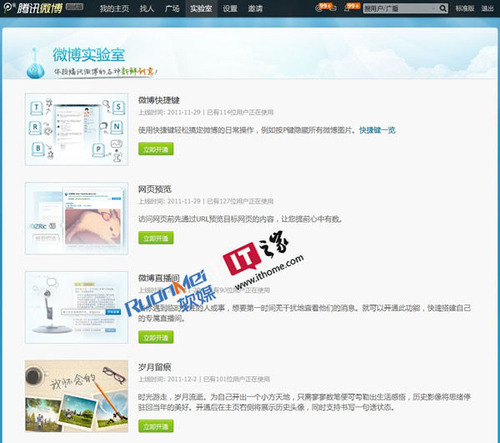Open the 快捷键一览 link
This screenshot has height=443, width=500.
(x=377, y=130)
